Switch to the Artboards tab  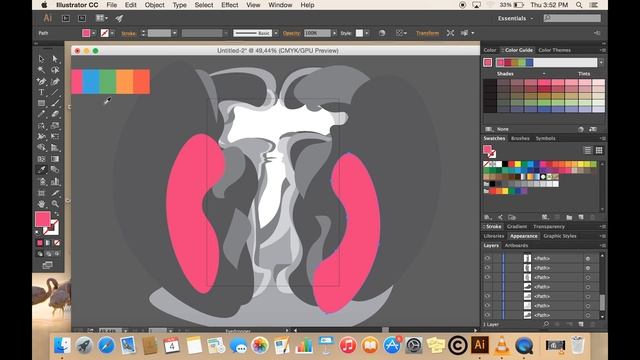(516, 245)
